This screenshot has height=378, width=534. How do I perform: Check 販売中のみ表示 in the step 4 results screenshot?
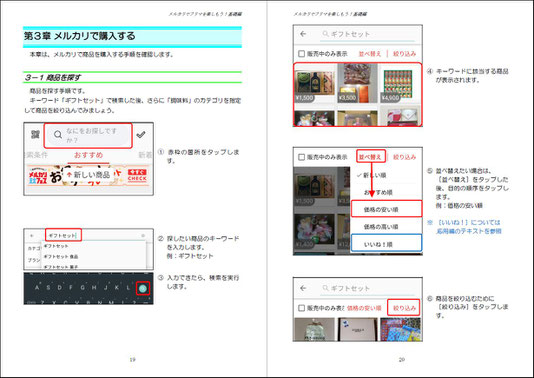pyautogui.click(x=301, y=53)
